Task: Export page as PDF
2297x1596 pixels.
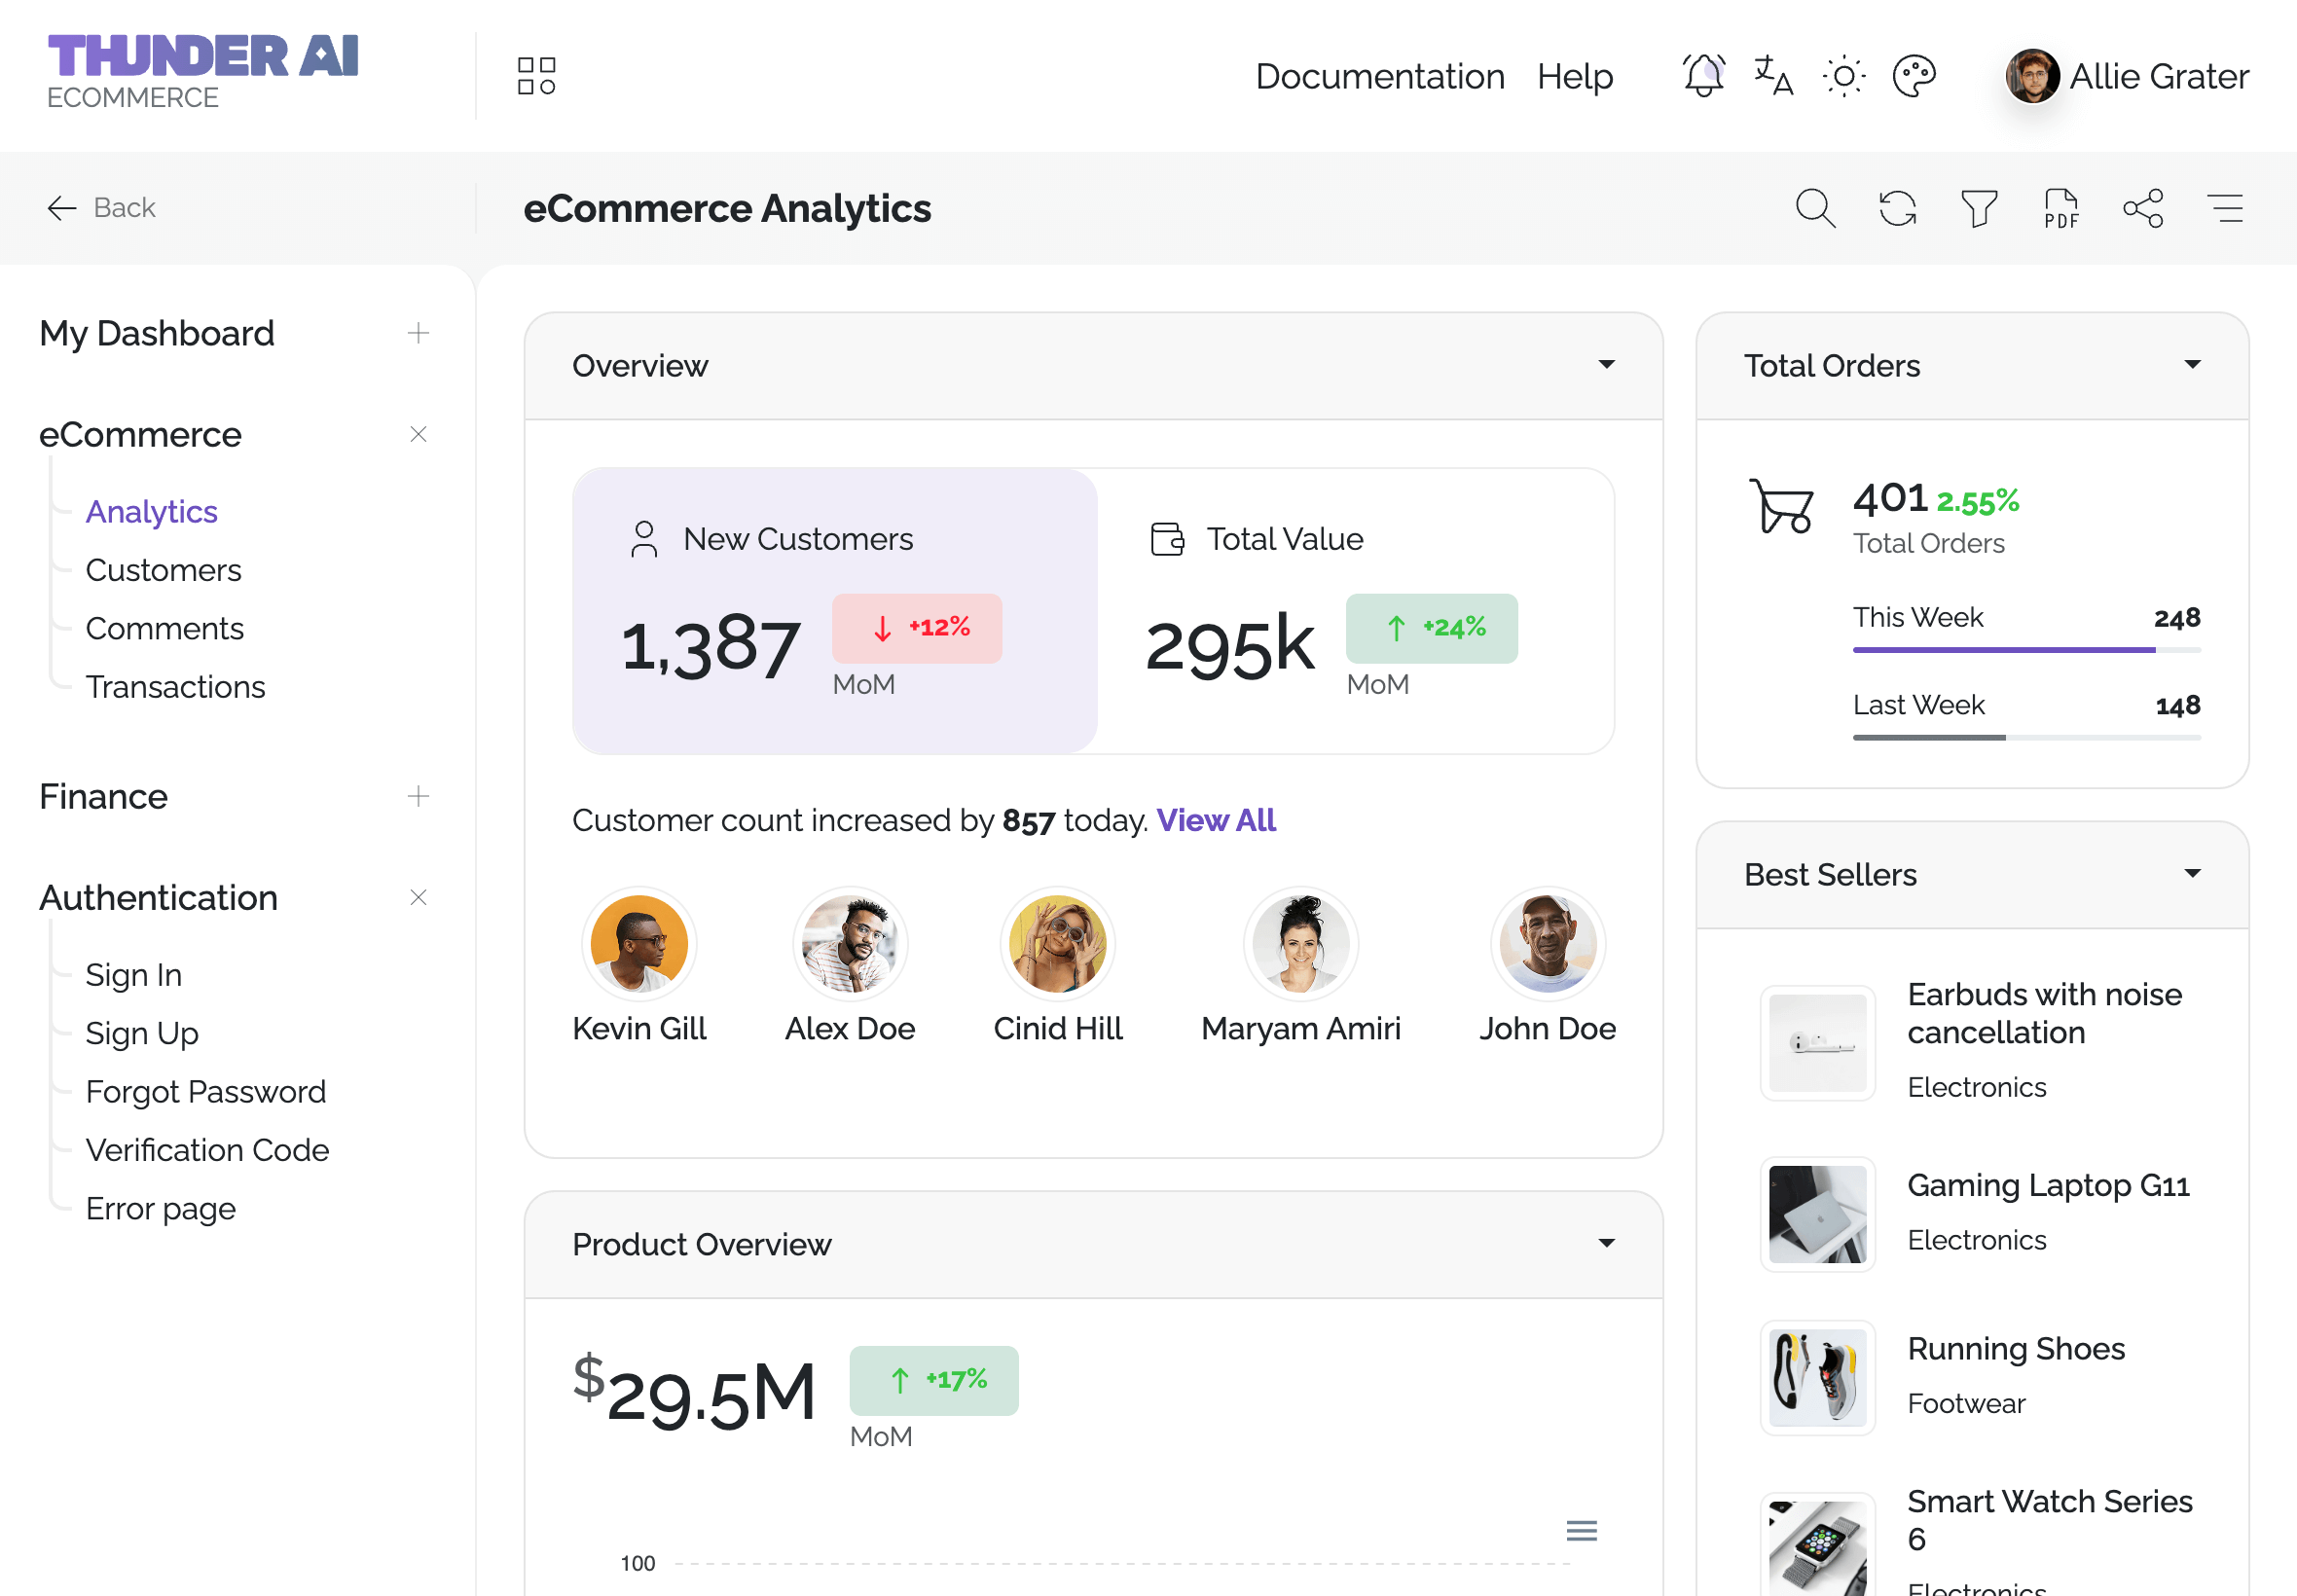Action: 2061,208
